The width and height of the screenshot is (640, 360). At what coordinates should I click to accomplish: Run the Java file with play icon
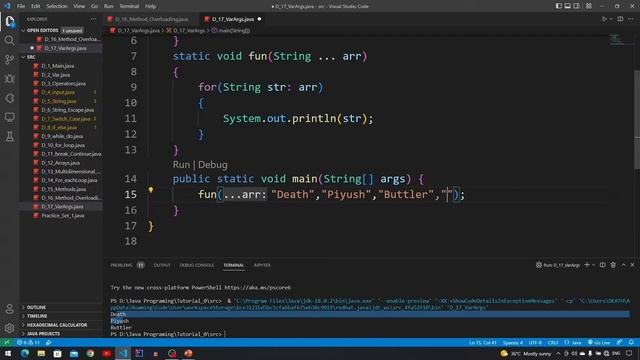604,19
